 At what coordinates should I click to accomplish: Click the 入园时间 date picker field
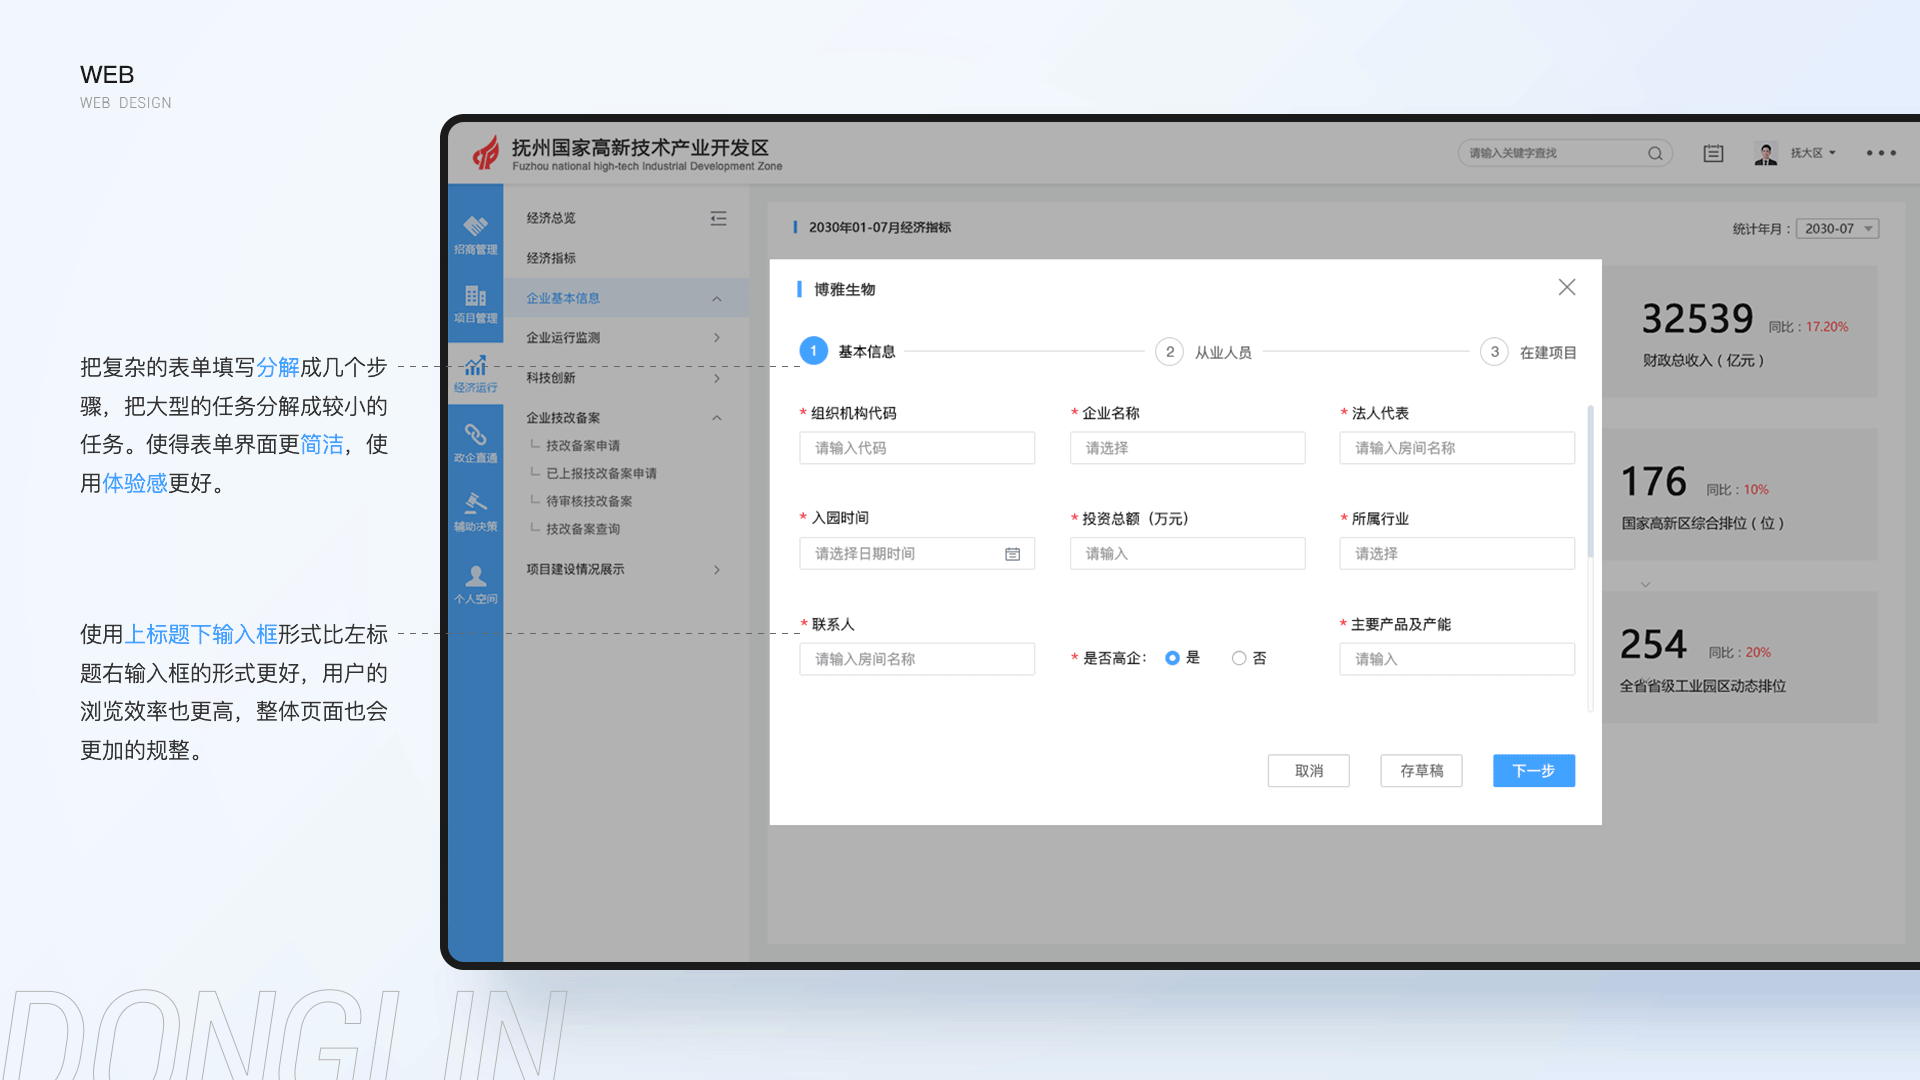917,553
